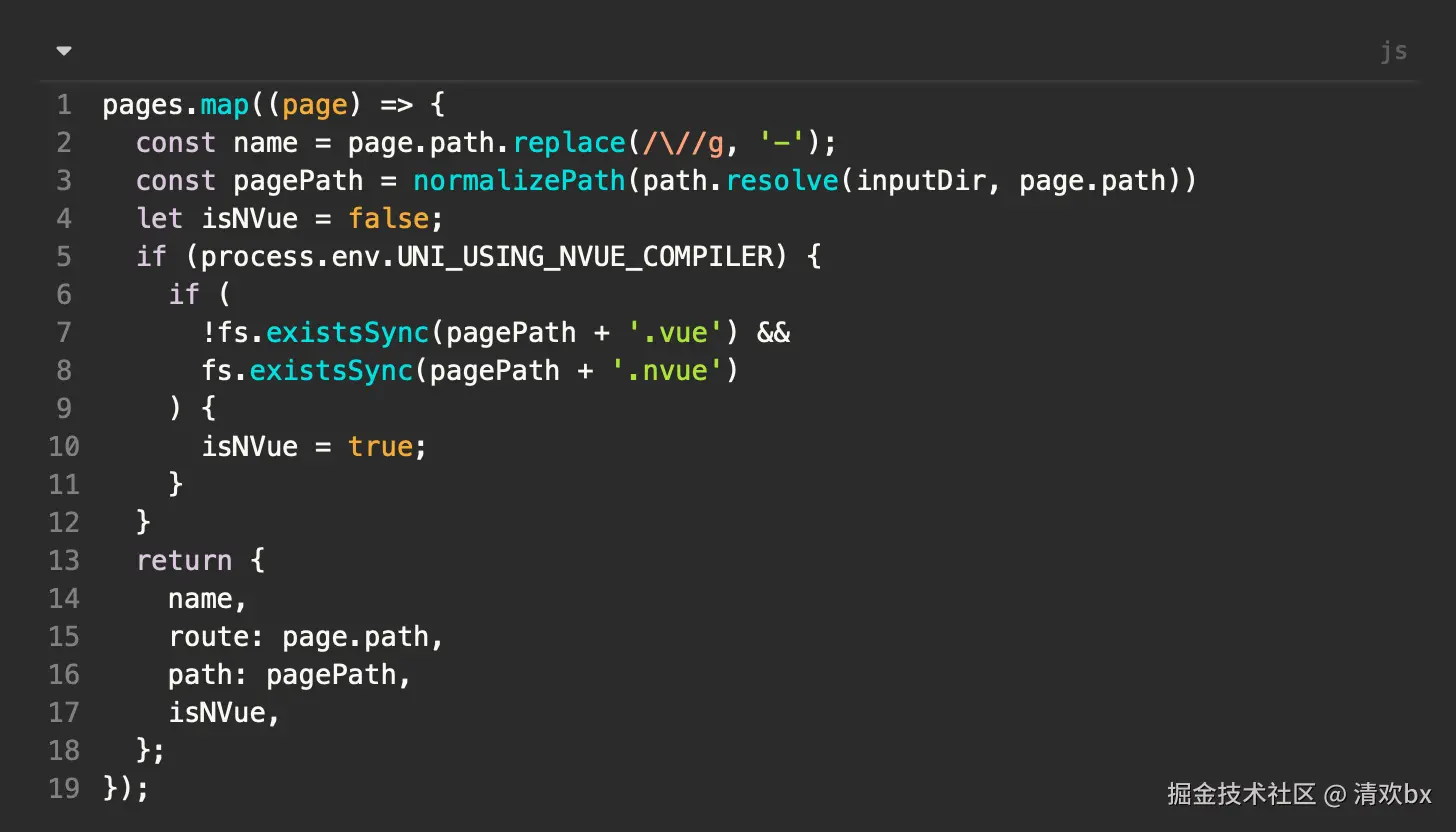The height and width of the screenshot is (832, 1456).
Task: Click ') {' on line 9
Action: (192, 409)
